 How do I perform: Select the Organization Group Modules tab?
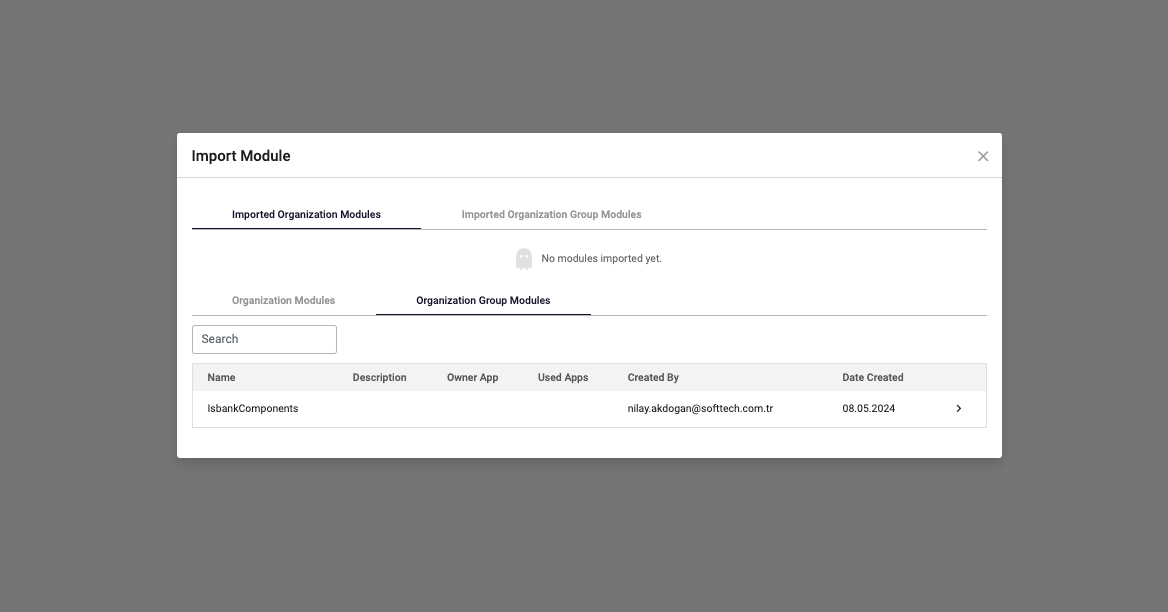(483, 300)
